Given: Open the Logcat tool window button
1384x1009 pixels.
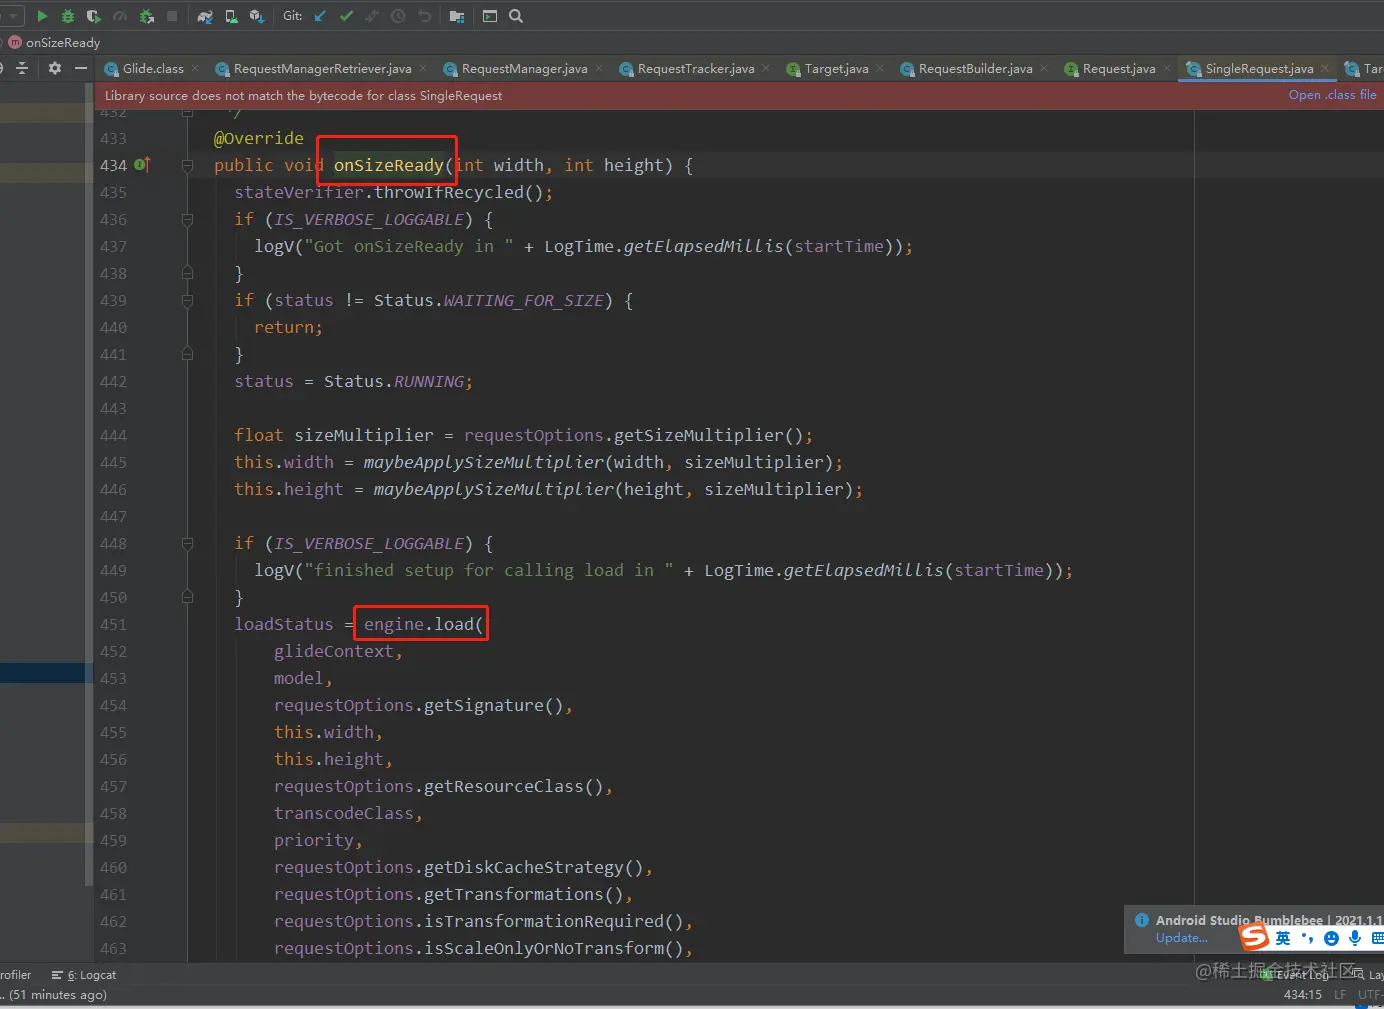Looking at the screenshot, I should tap(85, 975).
